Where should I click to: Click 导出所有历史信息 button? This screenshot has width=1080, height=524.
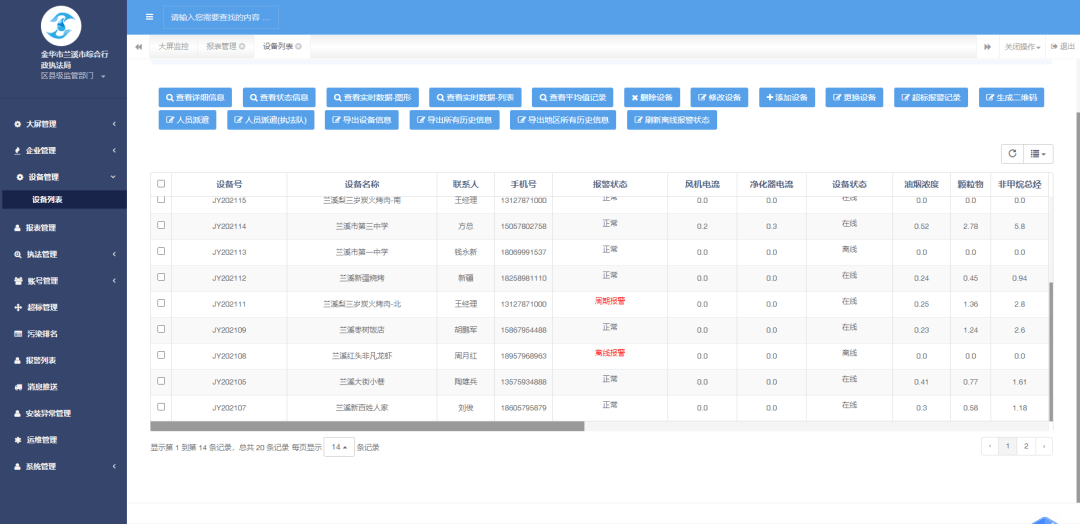coord(455,120)
